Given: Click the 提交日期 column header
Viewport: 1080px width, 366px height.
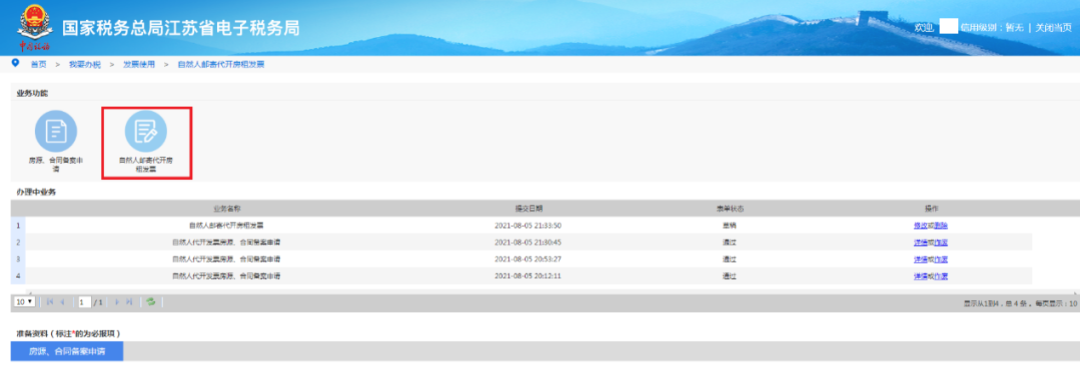Looking at the screenshot, I should point(528,208).
